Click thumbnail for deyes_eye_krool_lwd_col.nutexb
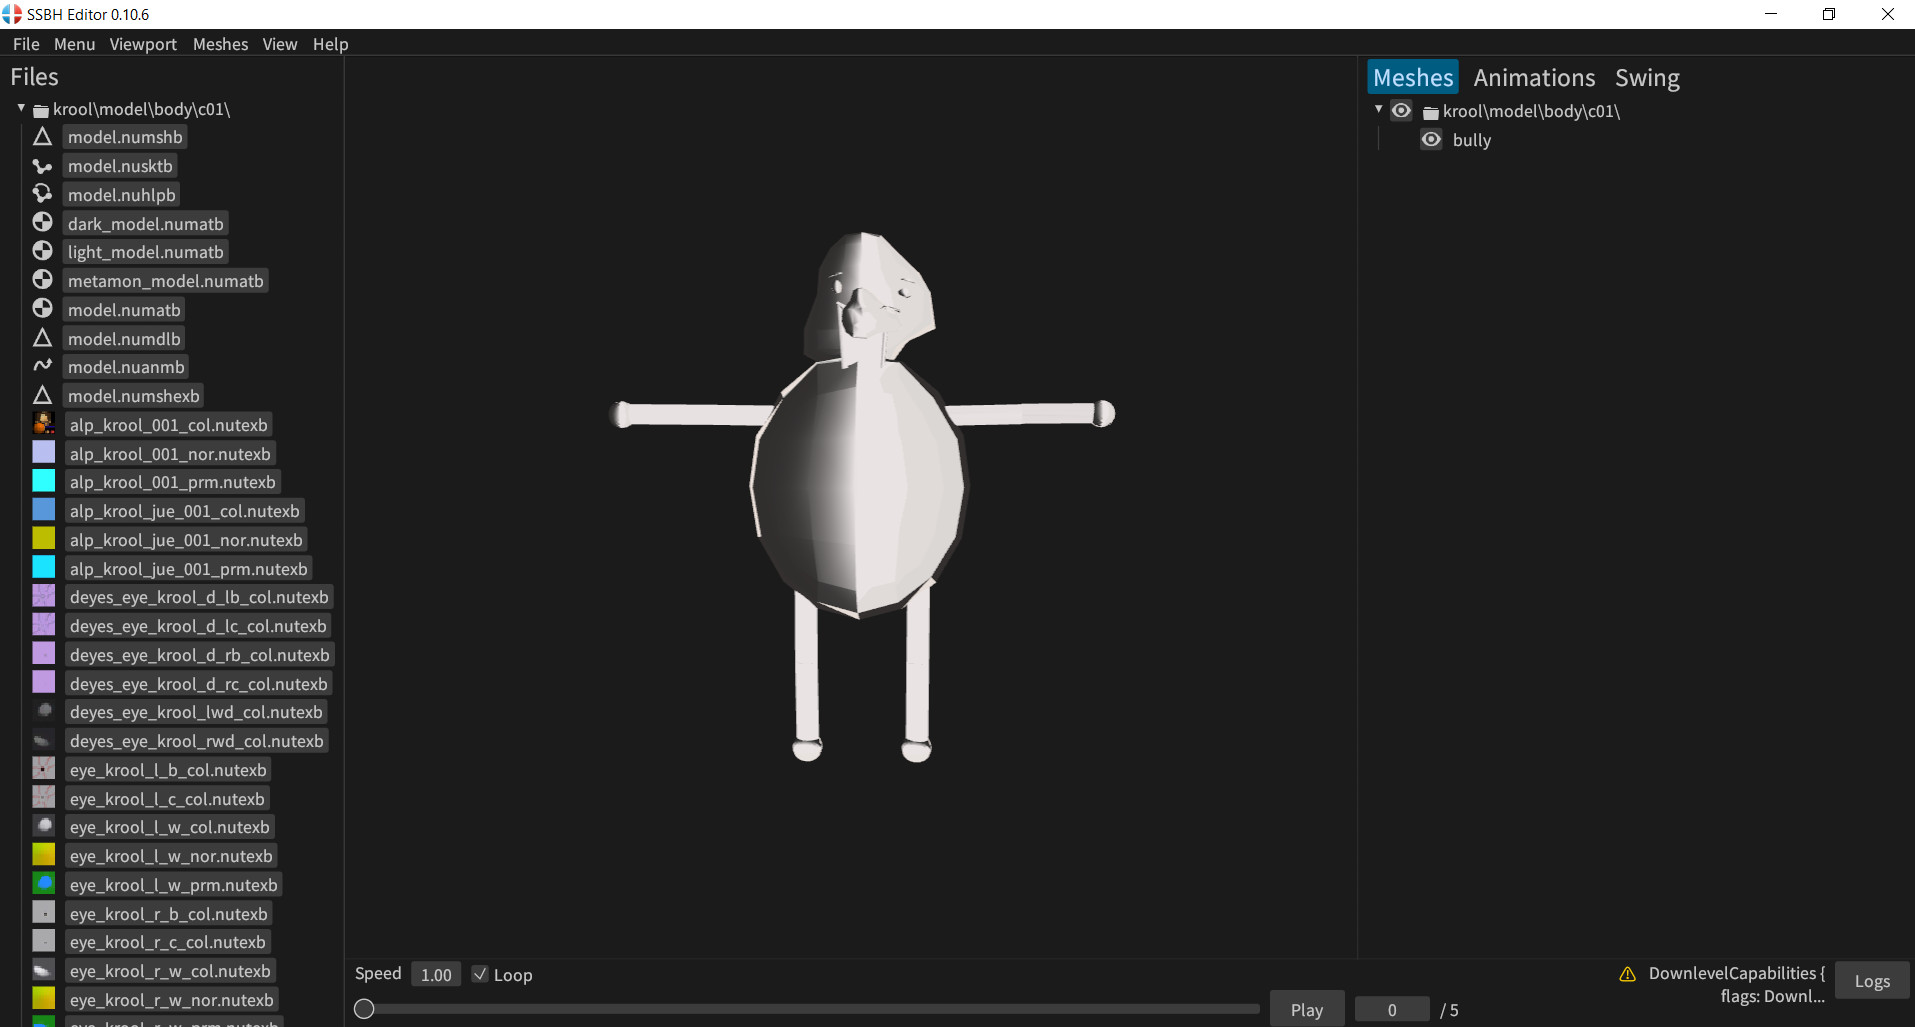 (44, 711)
